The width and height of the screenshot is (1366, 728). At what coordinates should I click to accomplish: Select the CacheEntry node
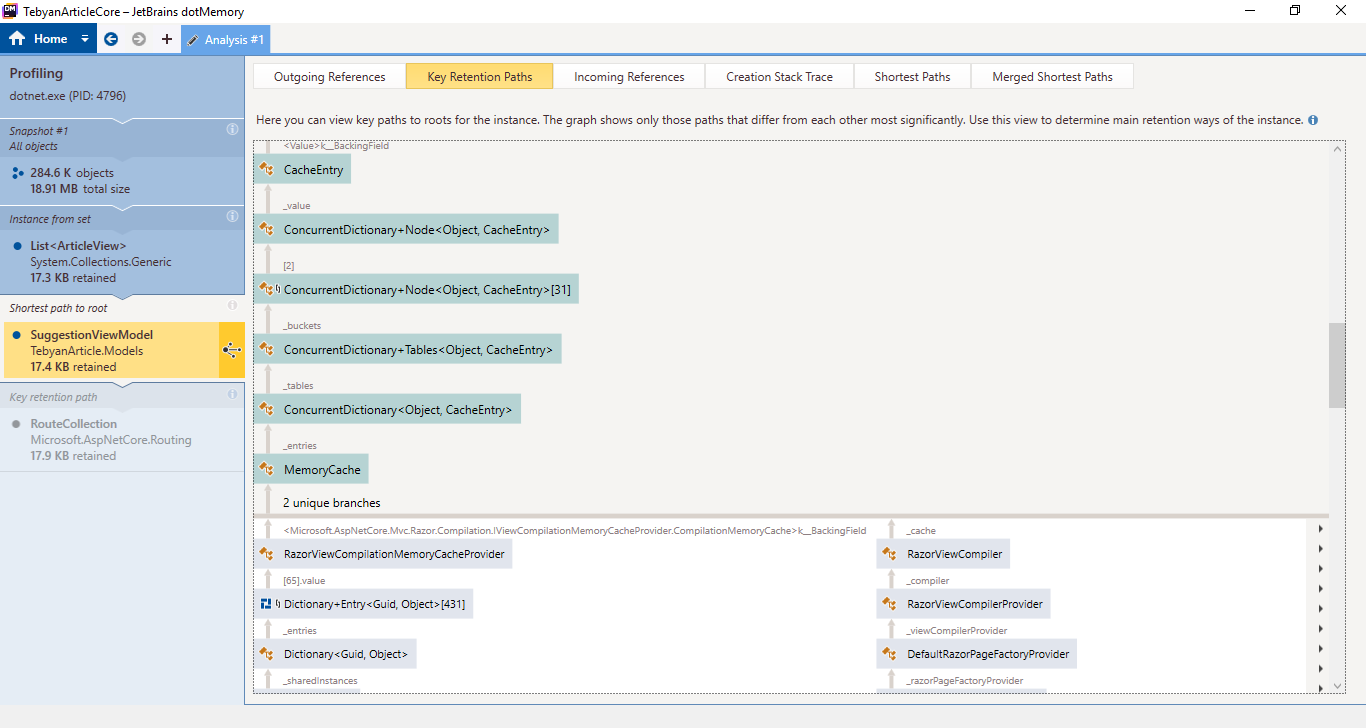[x=303, y=170]
